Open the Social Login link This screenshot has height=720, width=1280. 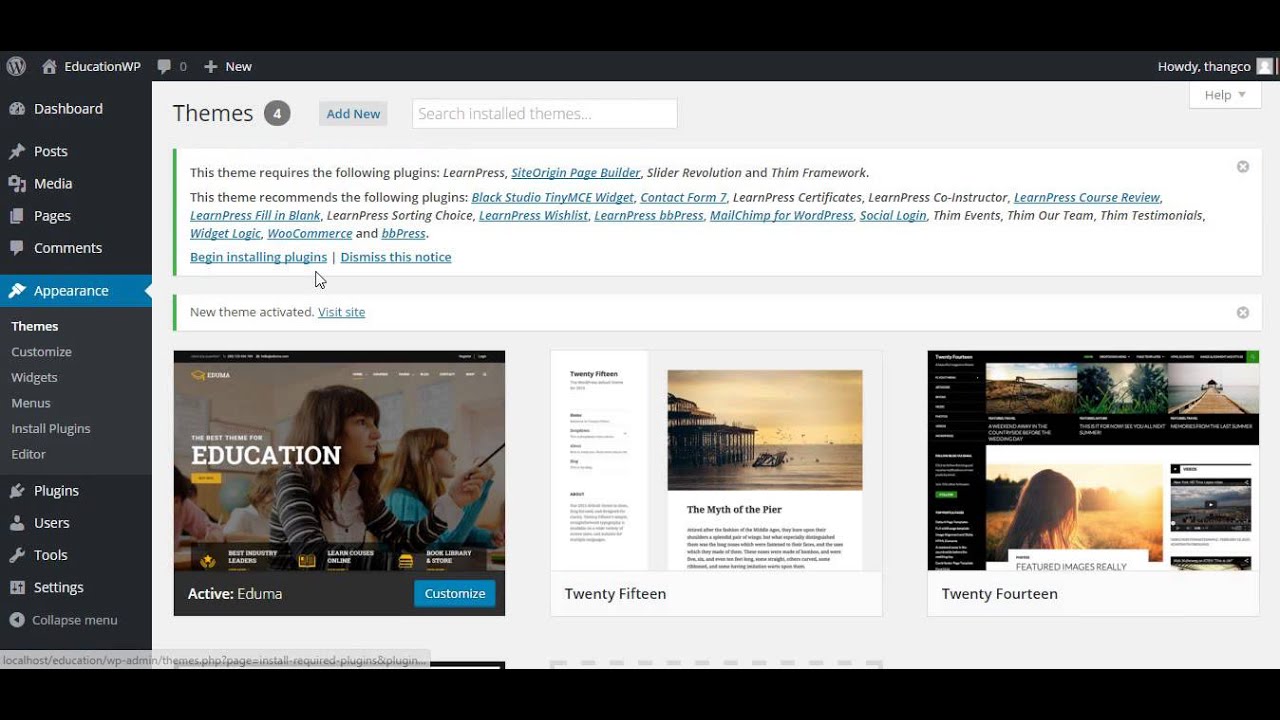893,216
